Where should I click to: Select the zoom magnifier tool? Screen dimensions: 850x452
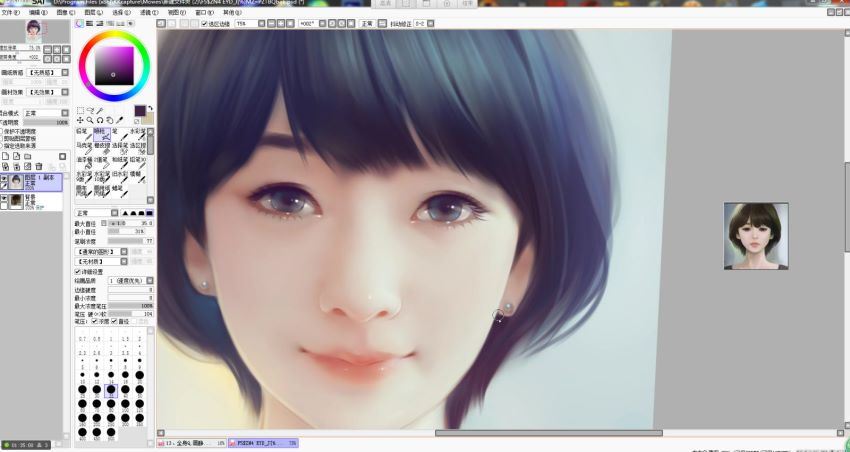[90, 120]
